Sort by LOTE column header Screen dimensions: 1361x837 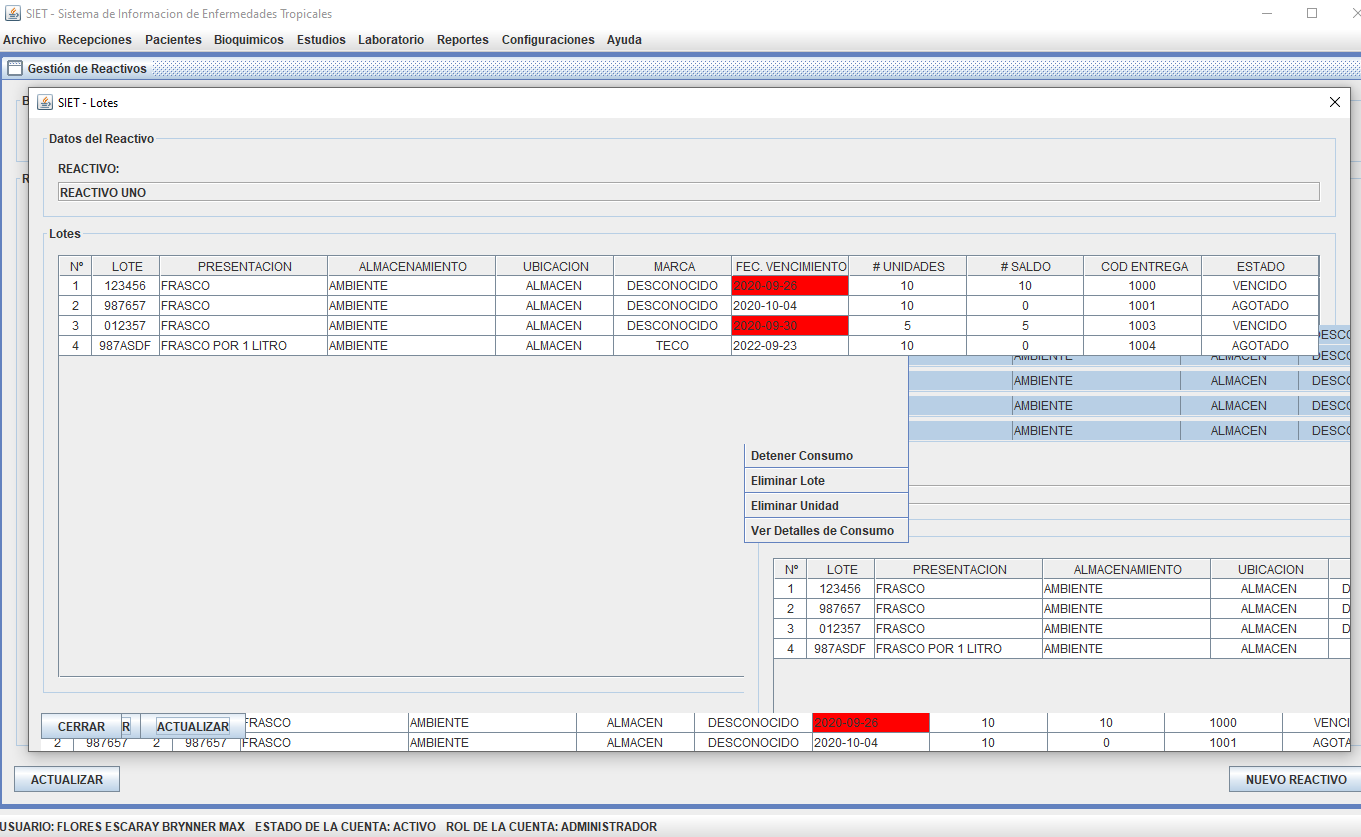pyautogui.click(x=127, y=266)
